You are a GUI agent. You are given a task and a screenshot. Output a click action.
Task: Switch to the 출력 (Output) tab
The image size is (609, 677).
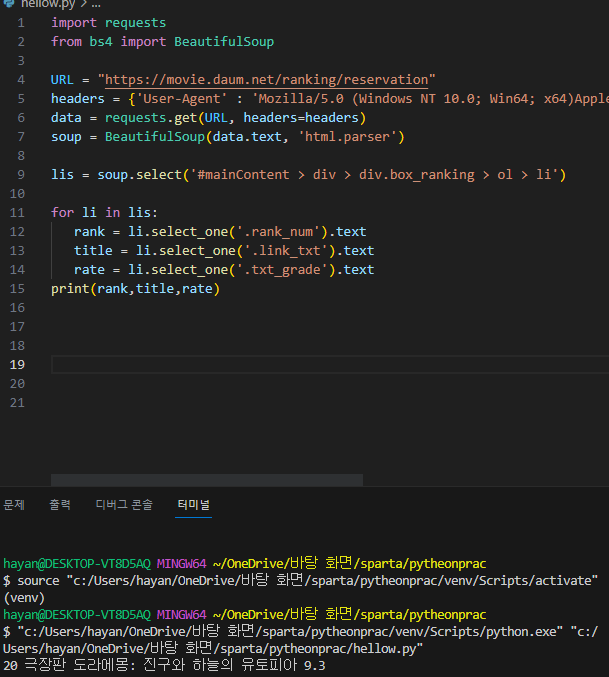point(60,504)
